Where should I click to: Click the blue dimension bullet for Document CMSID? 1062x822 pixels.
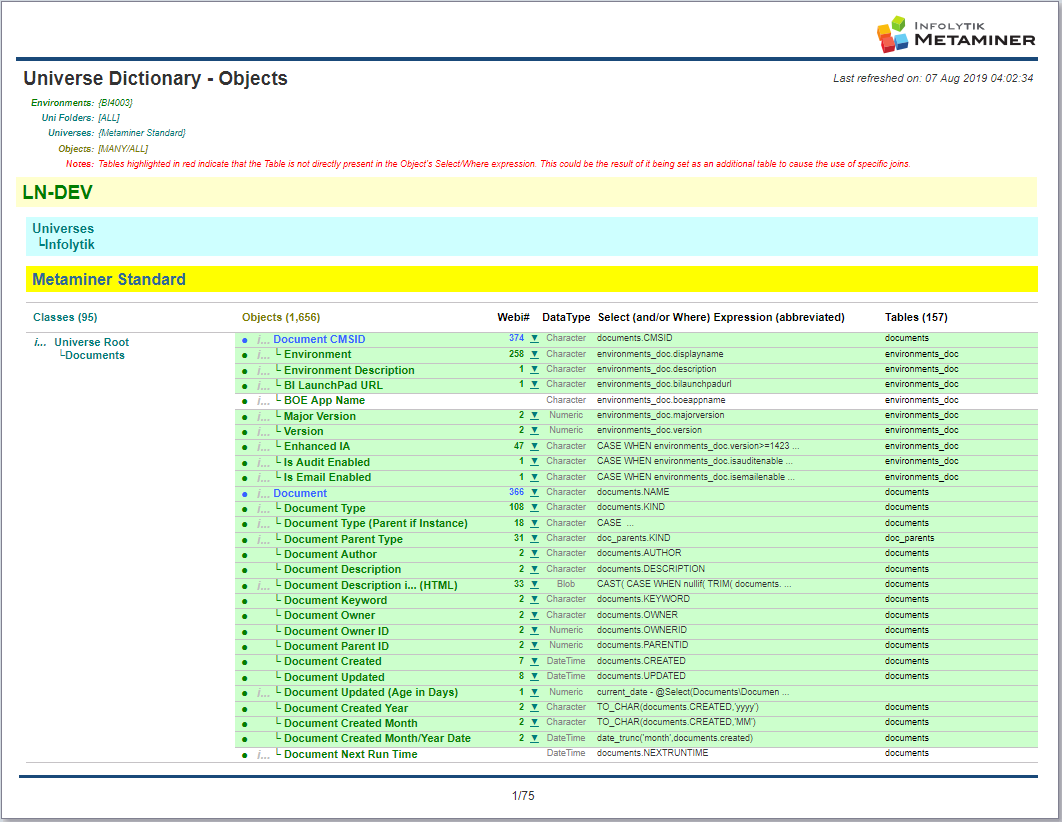245,340
